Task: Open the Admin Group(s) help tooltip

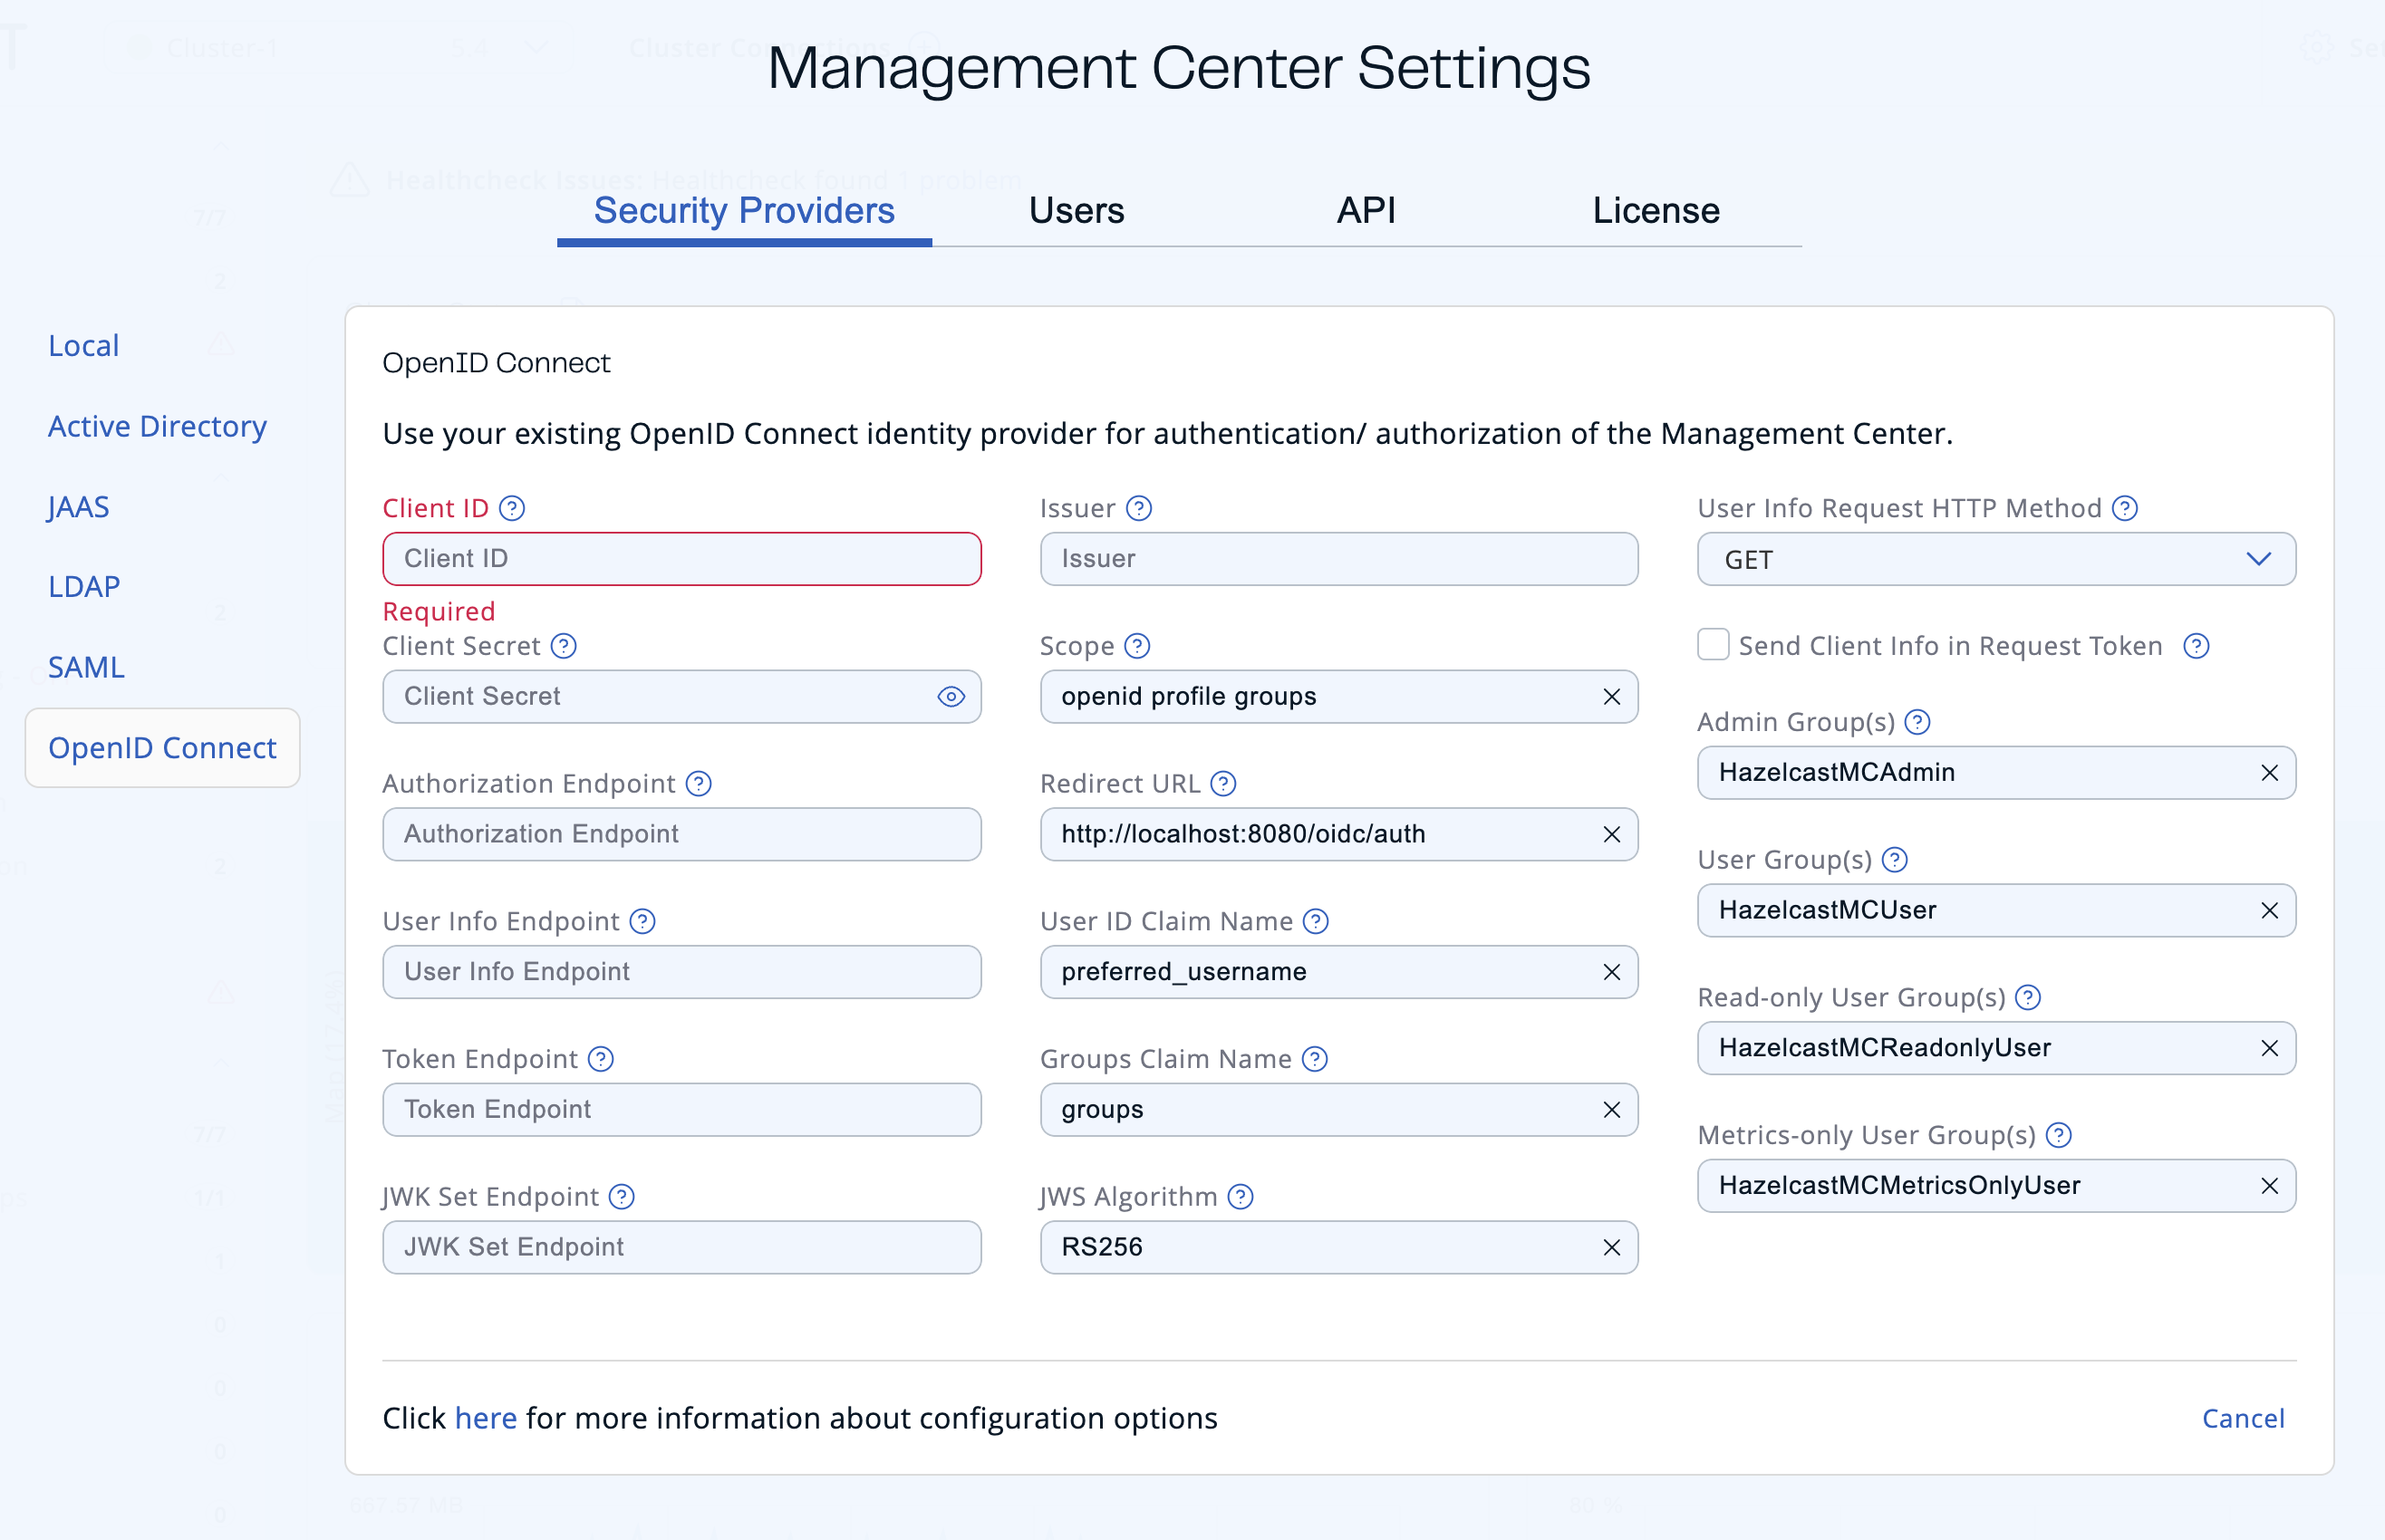Action: [1919, 721]
